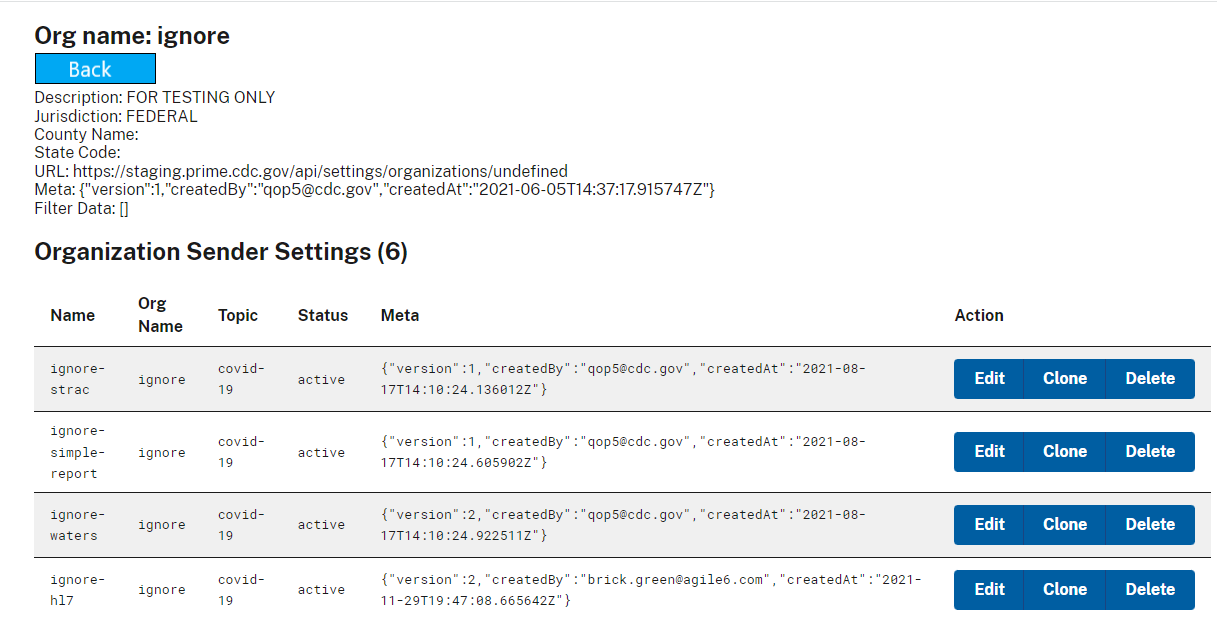Clone the ignore-hl7 sender
The width and height of the screenshot is (1217, 621).
pos(1064,589)
